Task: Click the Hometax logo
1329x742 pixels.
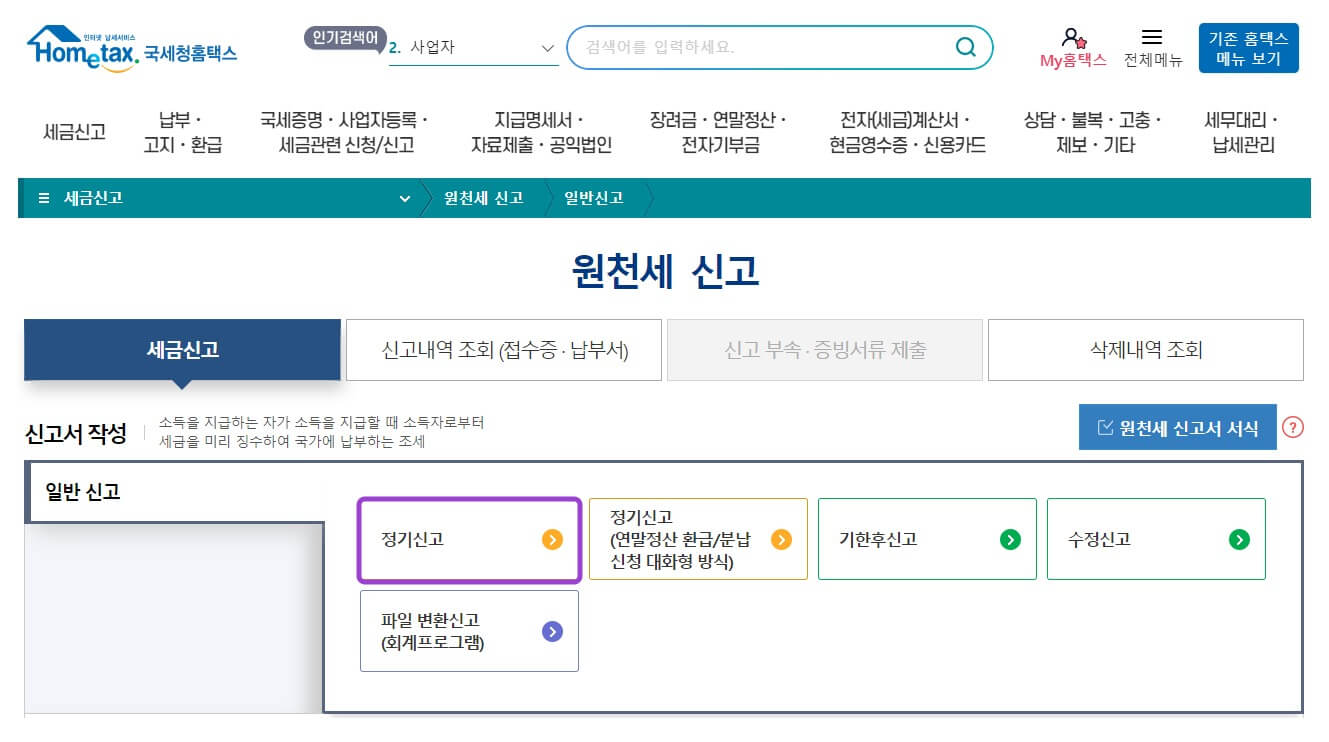Action: tap(130, 45)
